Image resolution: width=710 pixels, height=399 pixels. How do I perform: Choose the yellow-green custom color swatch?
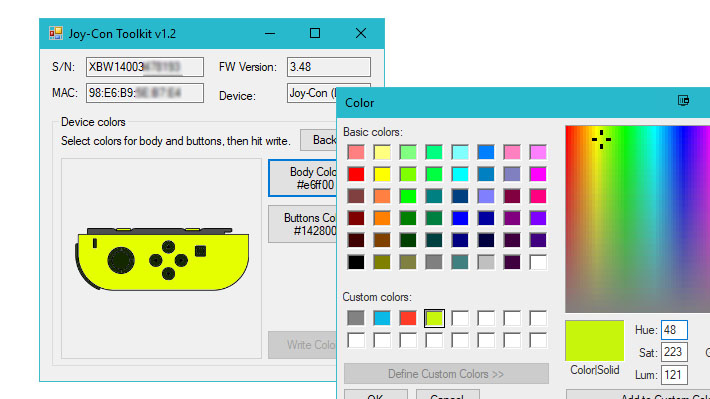click(434, 318)
